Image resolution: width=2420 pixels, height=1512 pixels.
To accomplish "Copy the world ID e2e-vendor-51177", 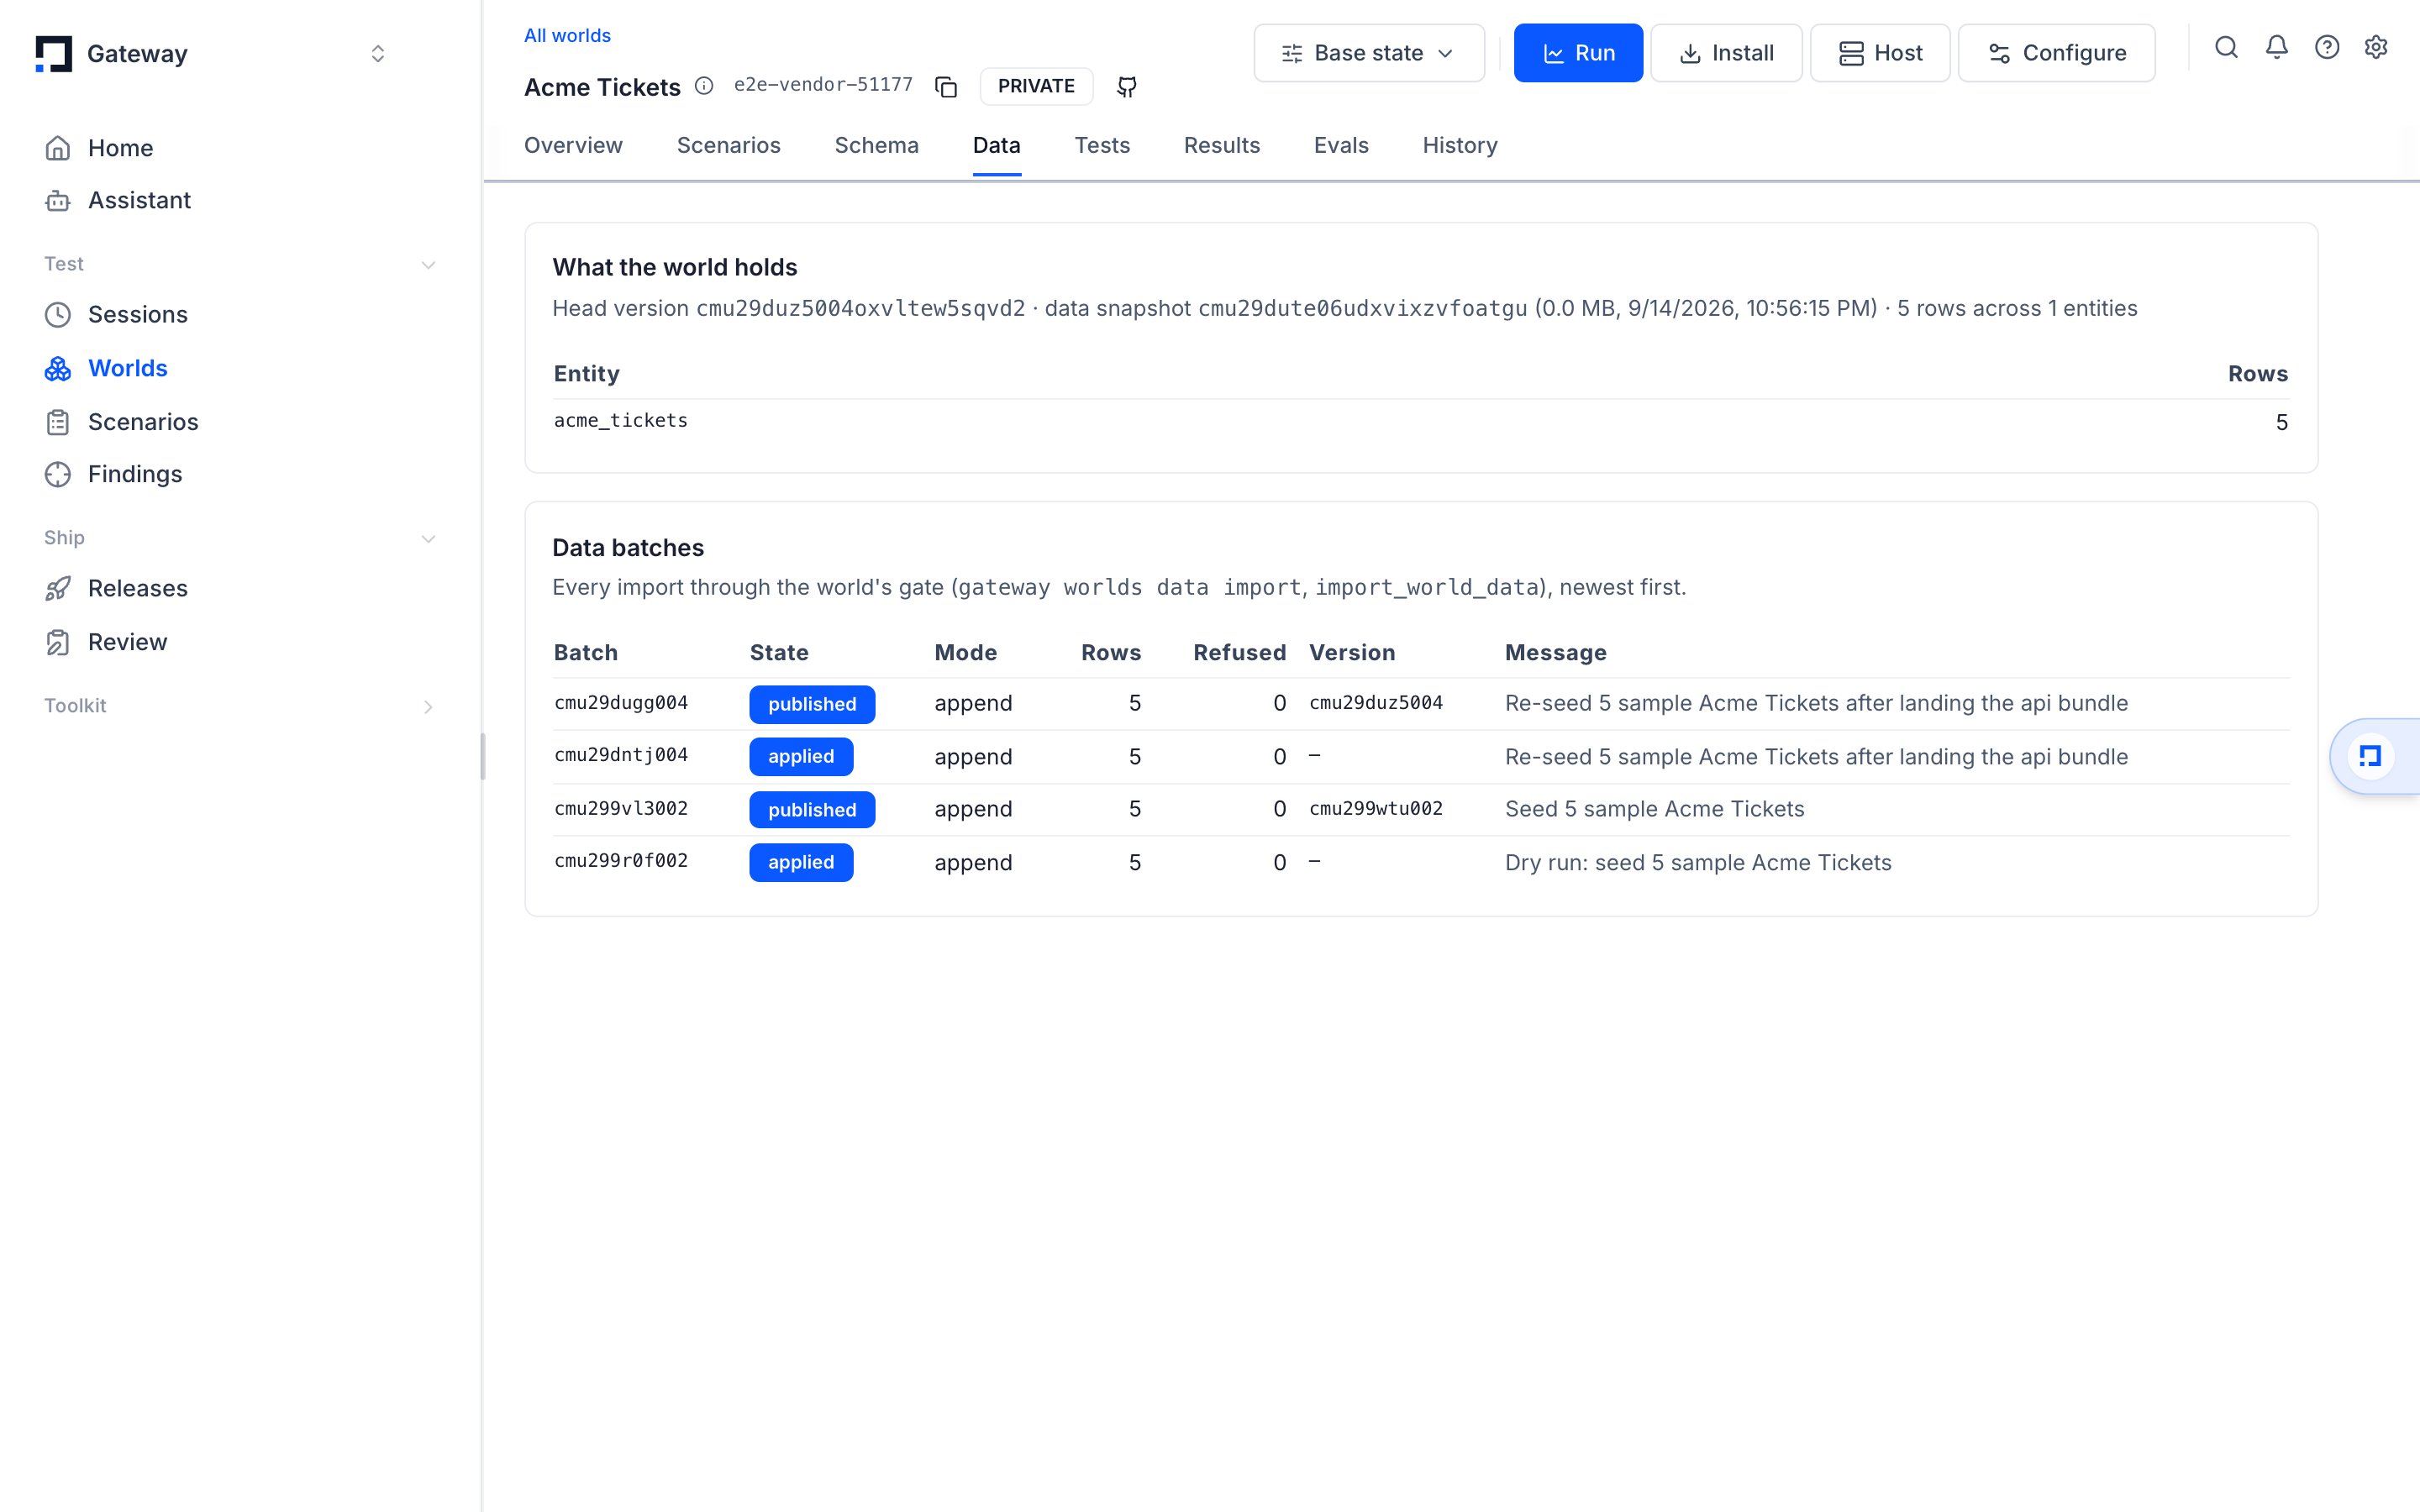I will pos(946,87).
